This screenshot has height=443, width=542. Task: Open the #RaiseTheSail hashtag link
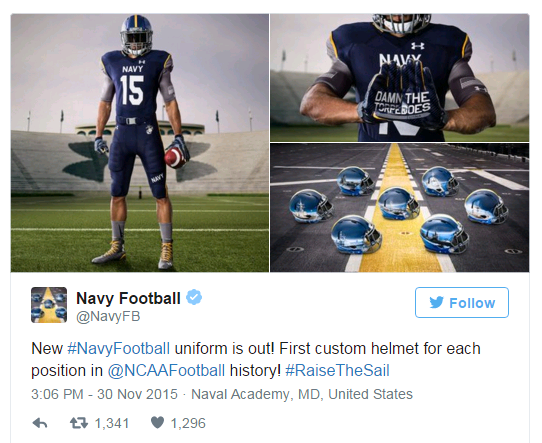click(x=337, y=371)
